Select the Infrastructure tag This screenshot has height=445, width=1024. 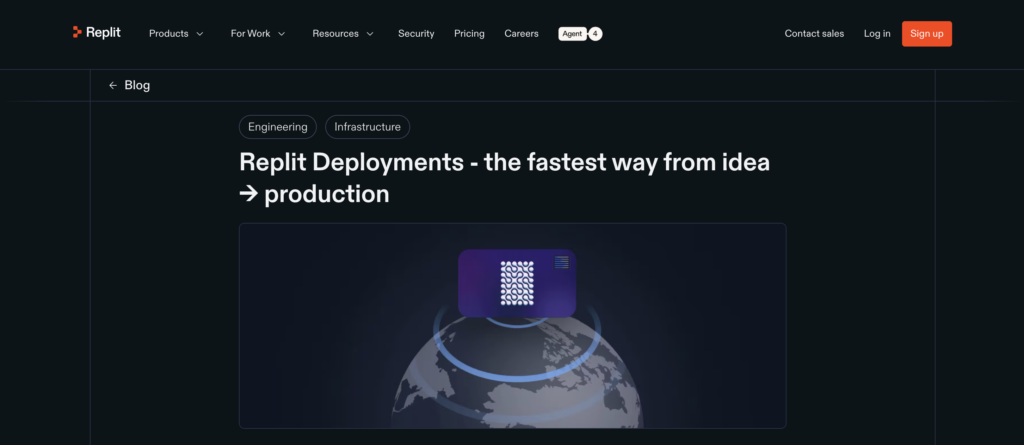pos(368,127)
